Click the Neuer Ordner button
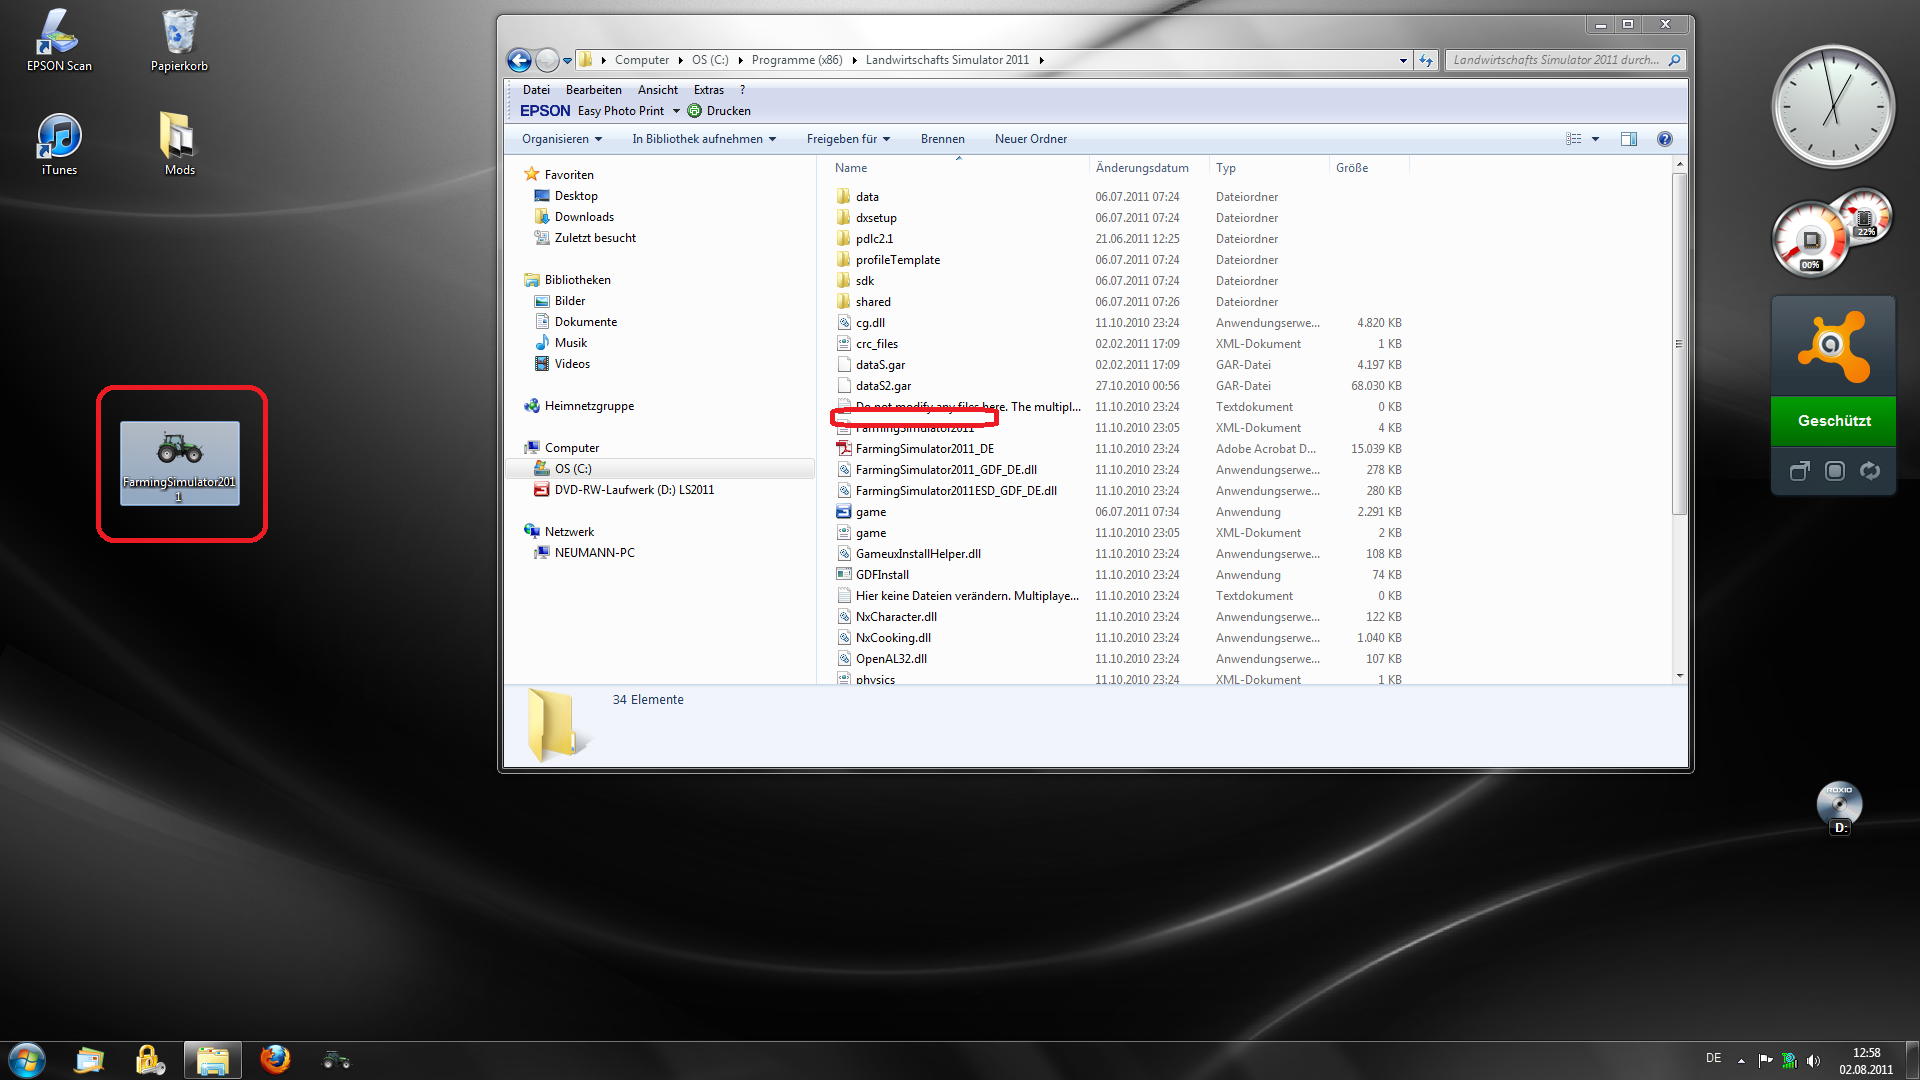 click(x=1030, y=139)
